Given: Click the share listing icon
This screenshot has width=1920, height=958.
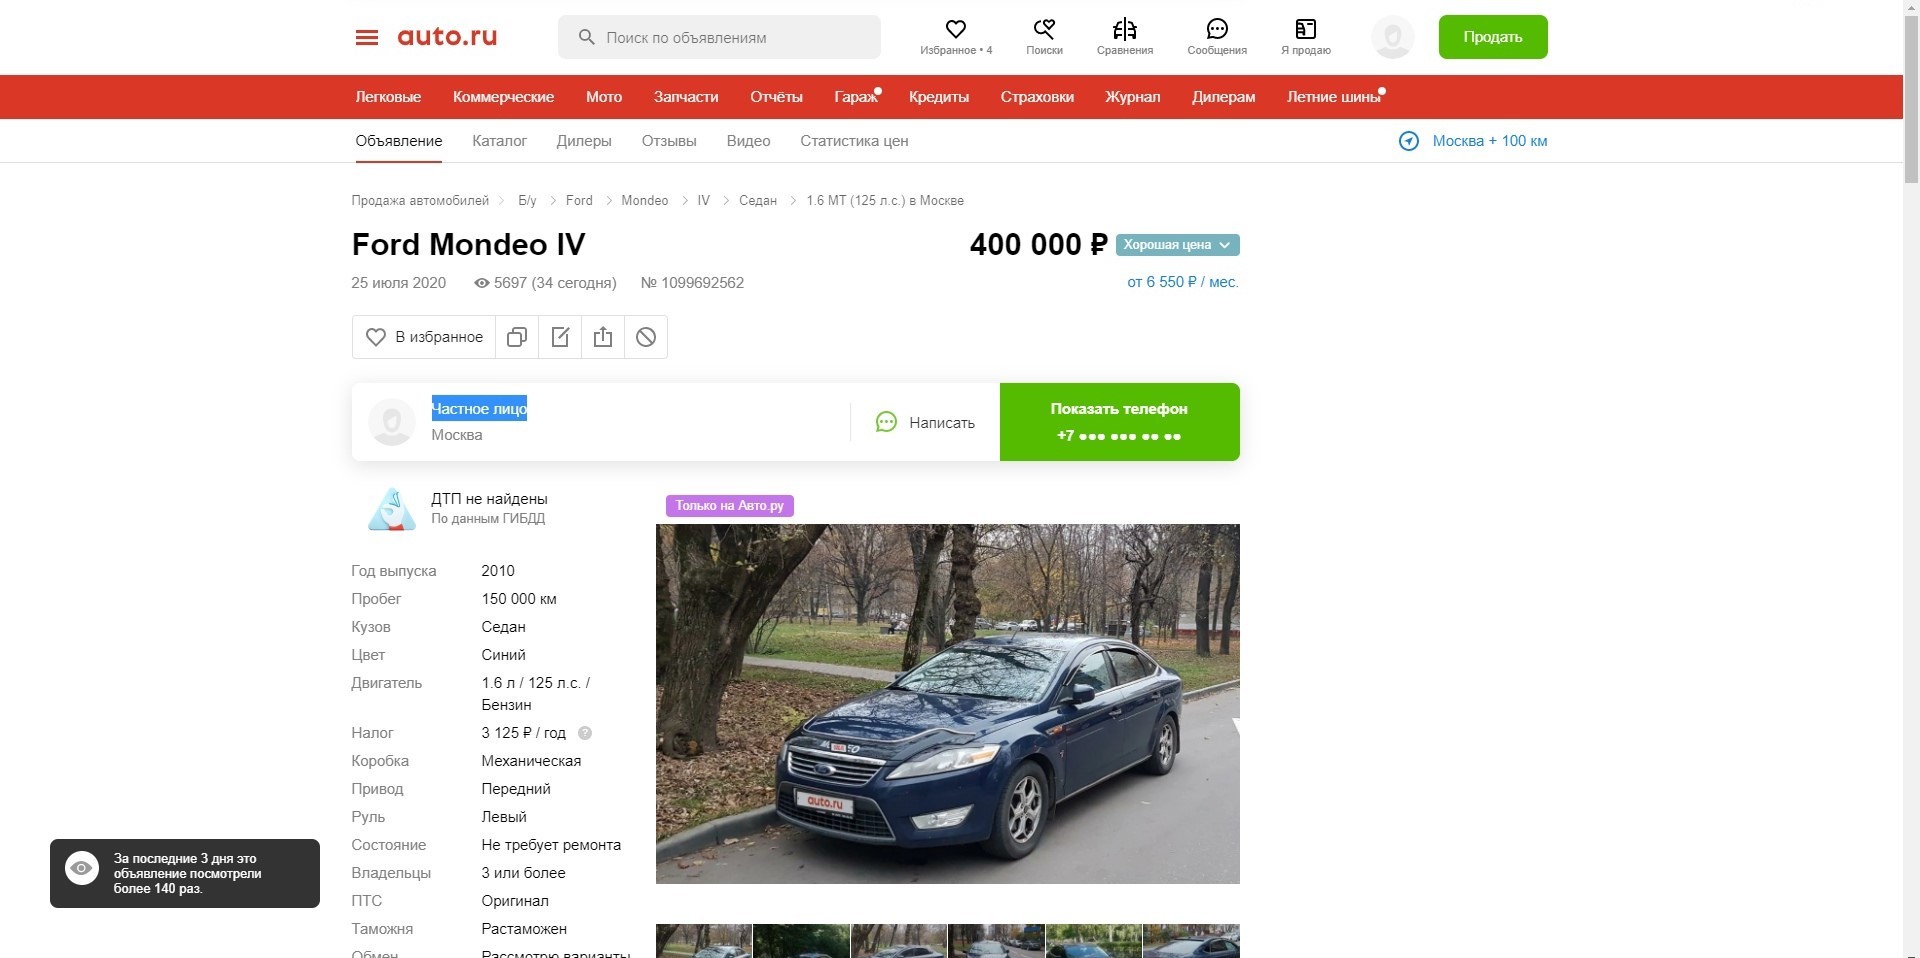Looking at the screenshot, I should pyautogui.click(x=603, y=337).
